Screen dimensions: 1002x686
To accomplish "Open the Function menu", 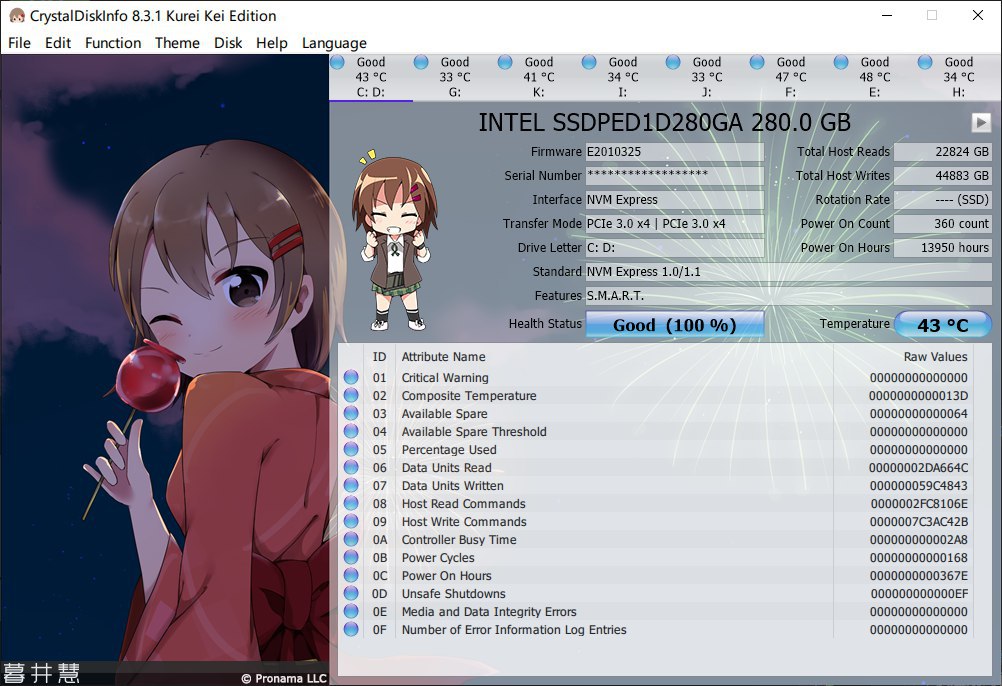I will tap(113, 43).
